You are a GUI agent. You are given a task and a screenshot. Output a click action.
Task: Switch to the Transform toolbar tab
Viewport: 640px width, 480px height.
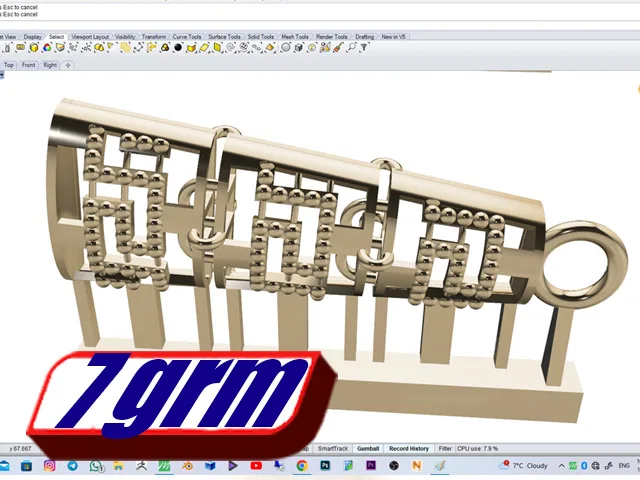(154, 37)
